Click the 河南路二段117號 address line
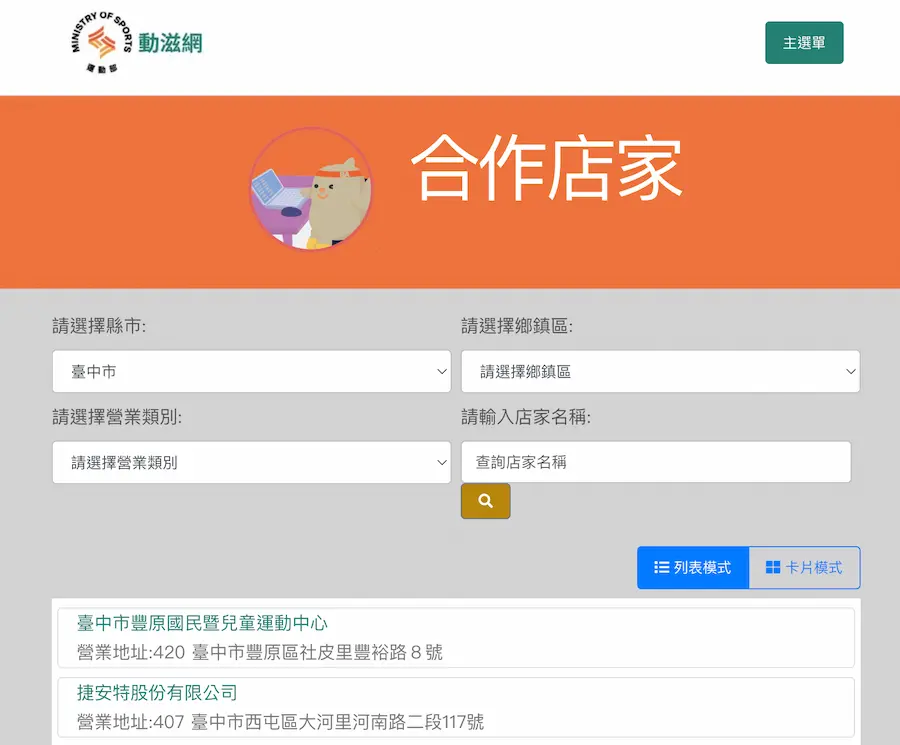 point(280,721)
